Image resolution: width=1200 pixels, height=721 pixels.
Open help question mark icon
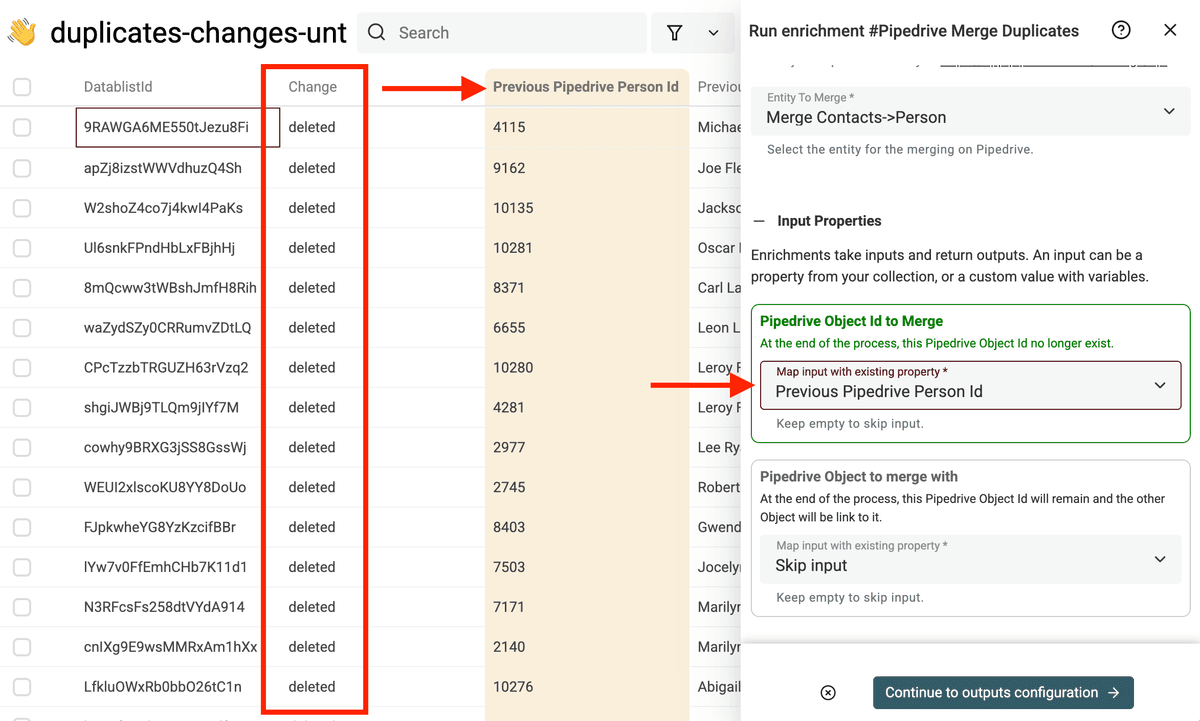point(1121,30)
